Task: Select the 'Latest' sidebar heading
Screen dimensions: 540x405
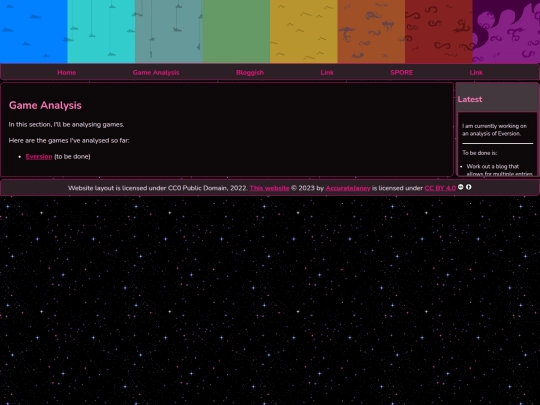Action: point(470,99)
